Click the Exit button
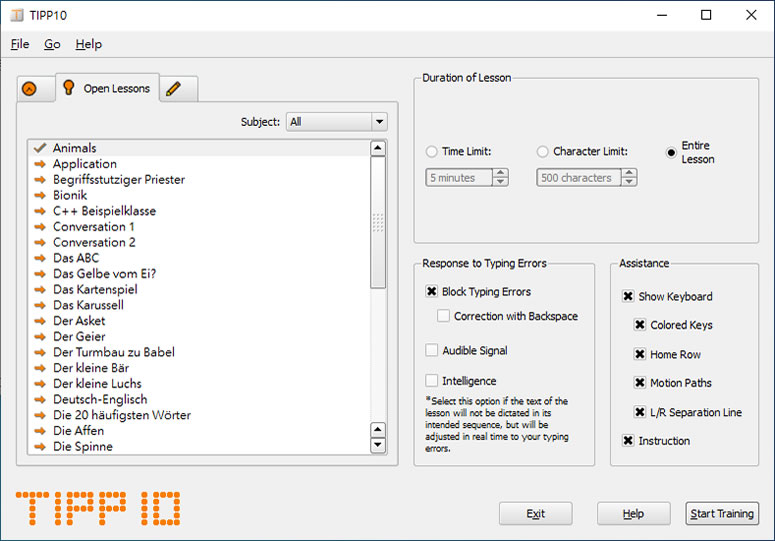 coord(536,514)
